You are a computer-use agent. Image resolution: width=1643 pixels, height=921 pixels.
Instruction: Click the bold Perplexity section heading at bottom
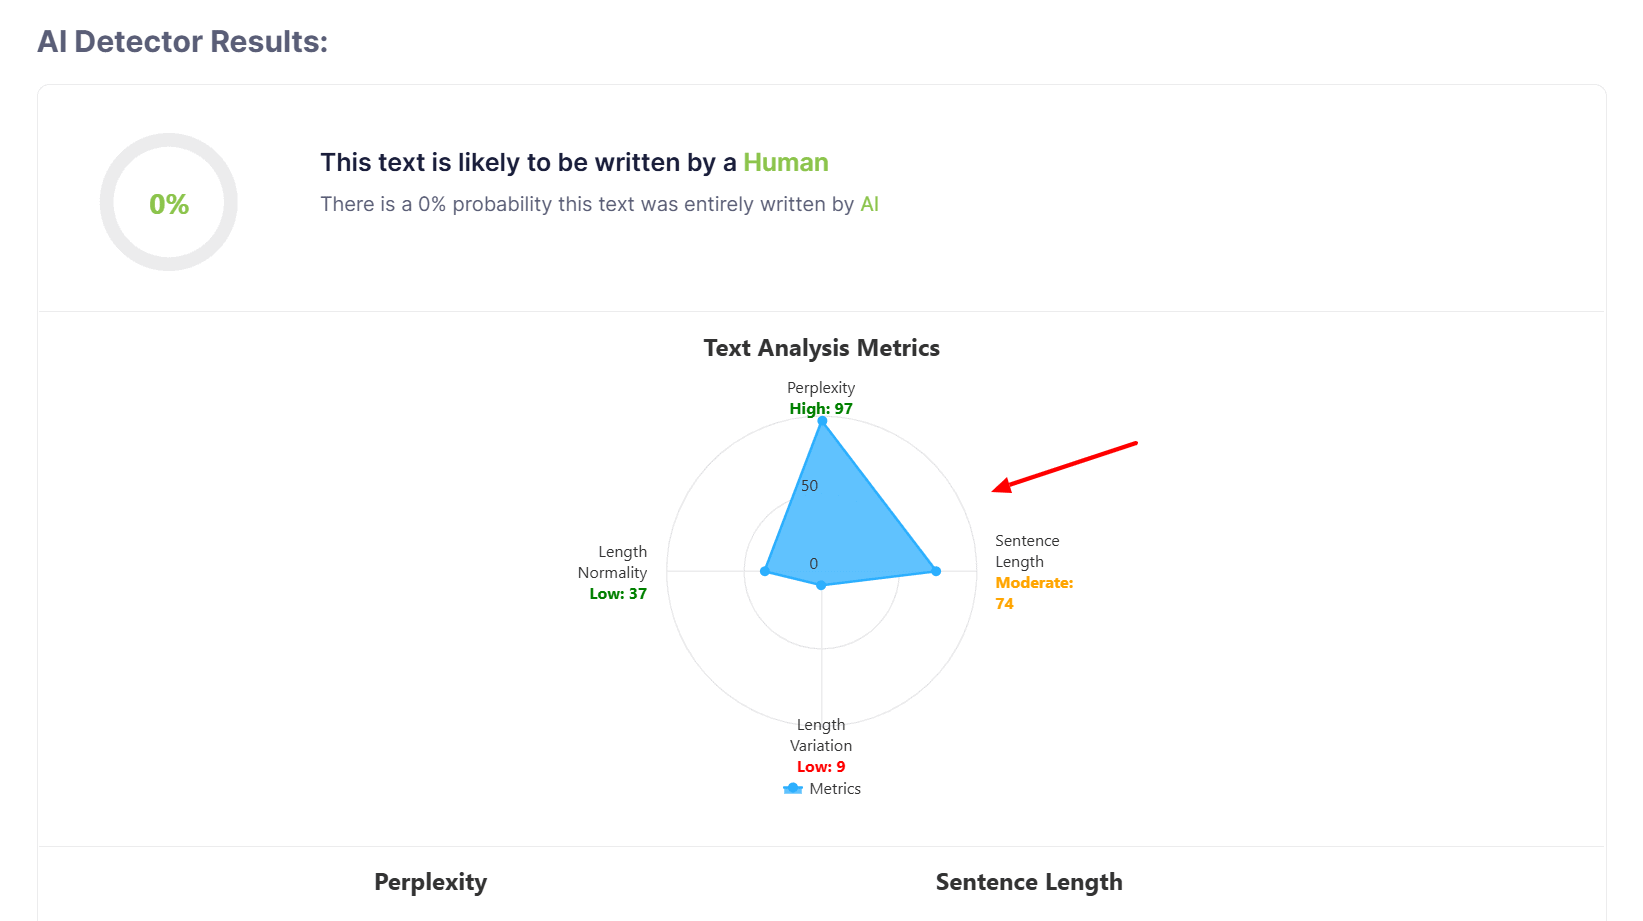point(430,882)
